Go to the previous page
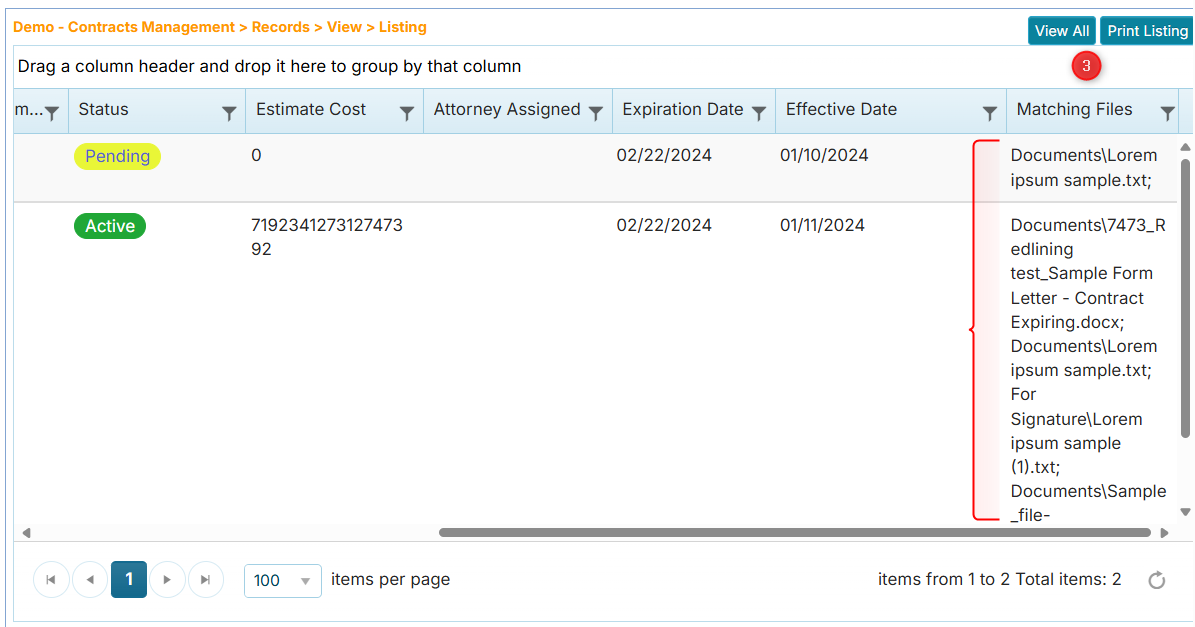The height and width of the screenshot is (627, 1195). coord(89,579)
